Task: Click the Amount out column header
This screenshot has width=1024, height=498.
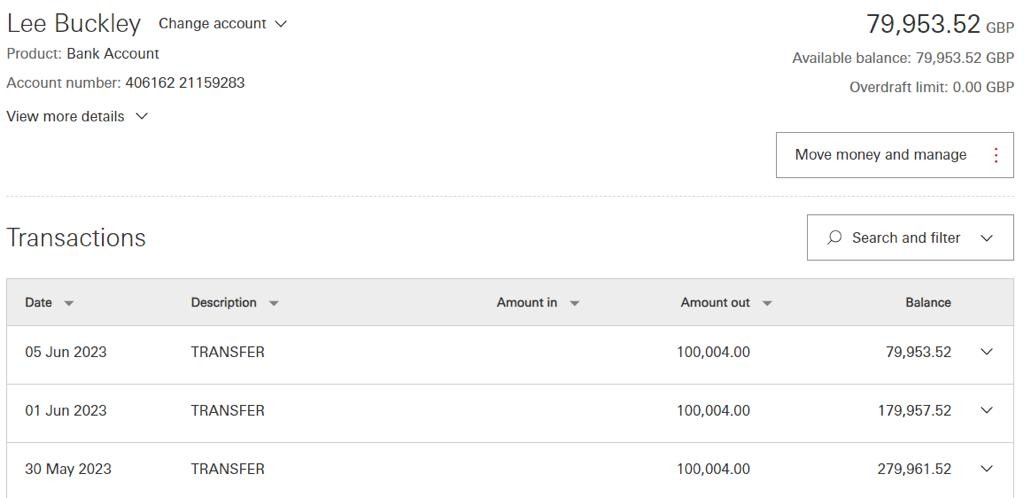Action: (715, 302)
